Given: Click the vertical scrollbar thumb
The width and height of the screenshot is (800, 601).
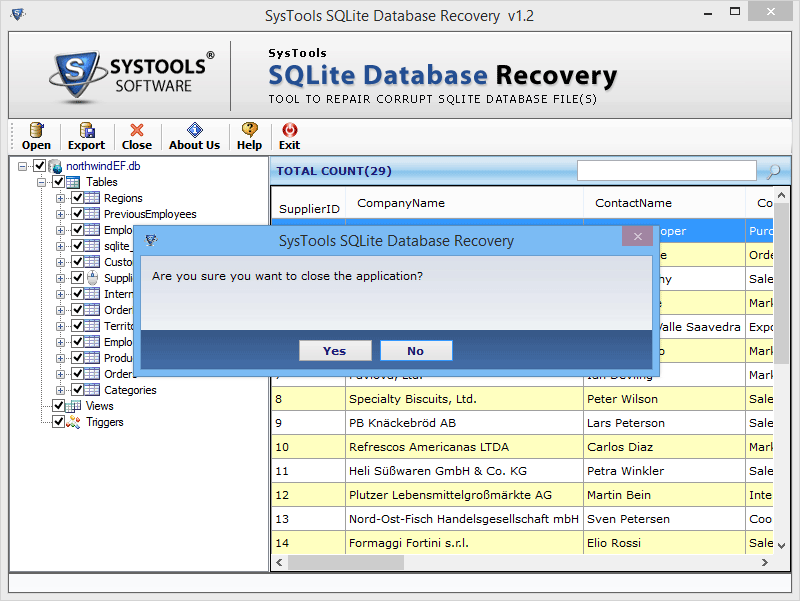Looking at the screenshot, I should [x=781, y=283].
